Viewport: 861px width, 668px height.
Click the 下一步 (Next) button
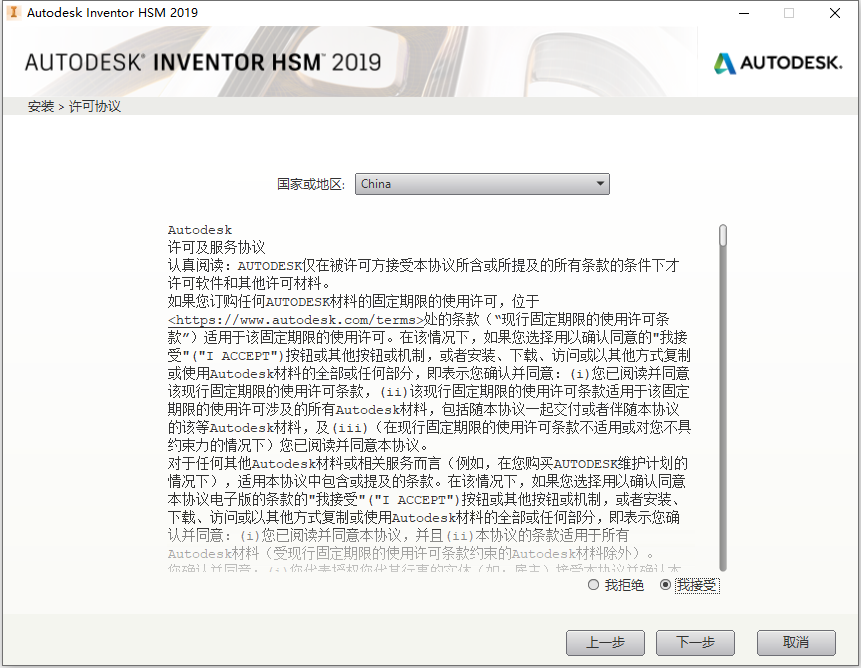(695, 642)
